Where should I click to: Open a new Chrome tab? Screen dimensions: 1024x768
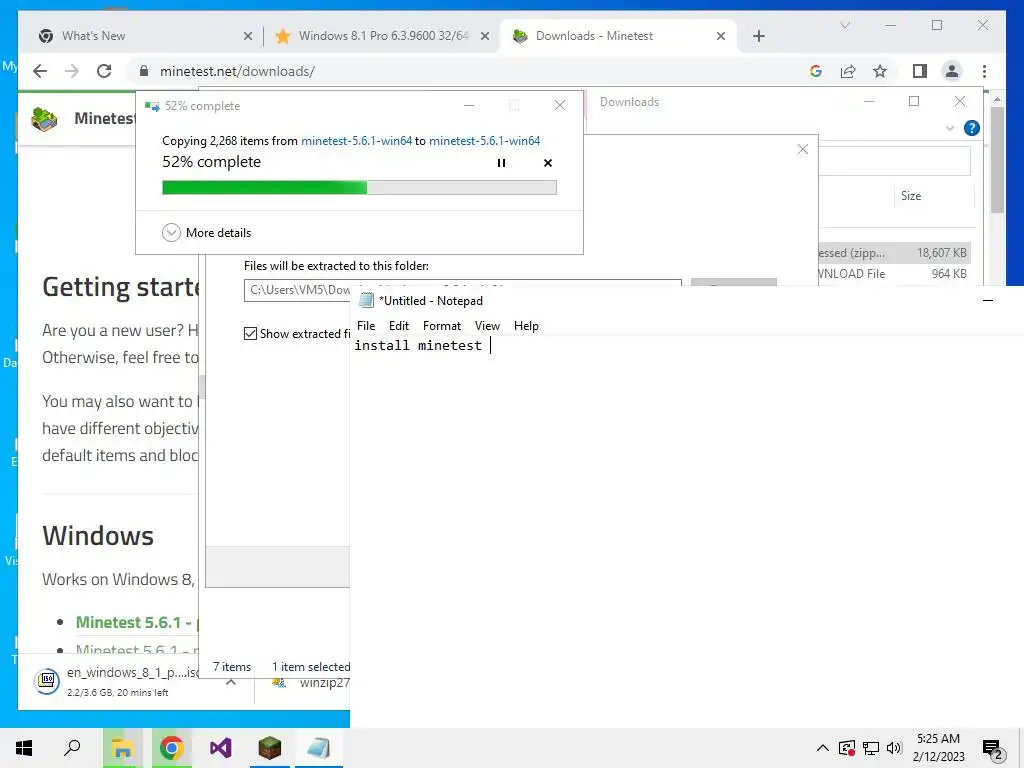758,36
